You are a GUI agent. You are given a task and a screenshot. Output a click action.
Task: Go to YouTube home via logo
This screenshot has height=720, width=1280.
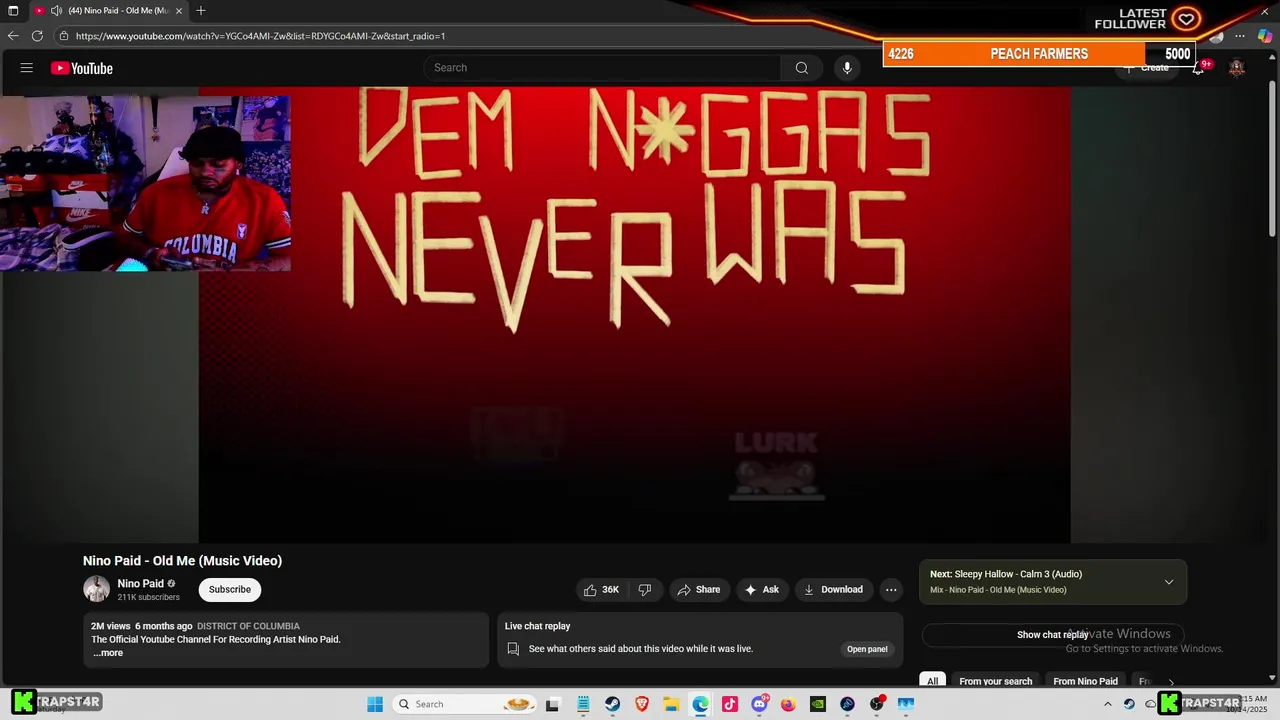[x=82, y=68]
